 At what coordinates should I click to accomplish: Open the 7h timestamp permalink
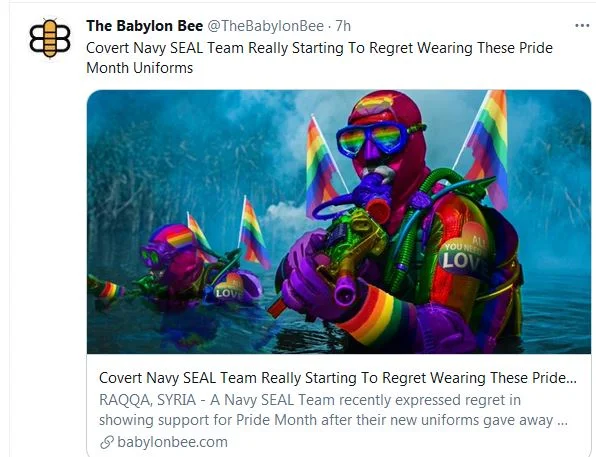click(343, 26)
